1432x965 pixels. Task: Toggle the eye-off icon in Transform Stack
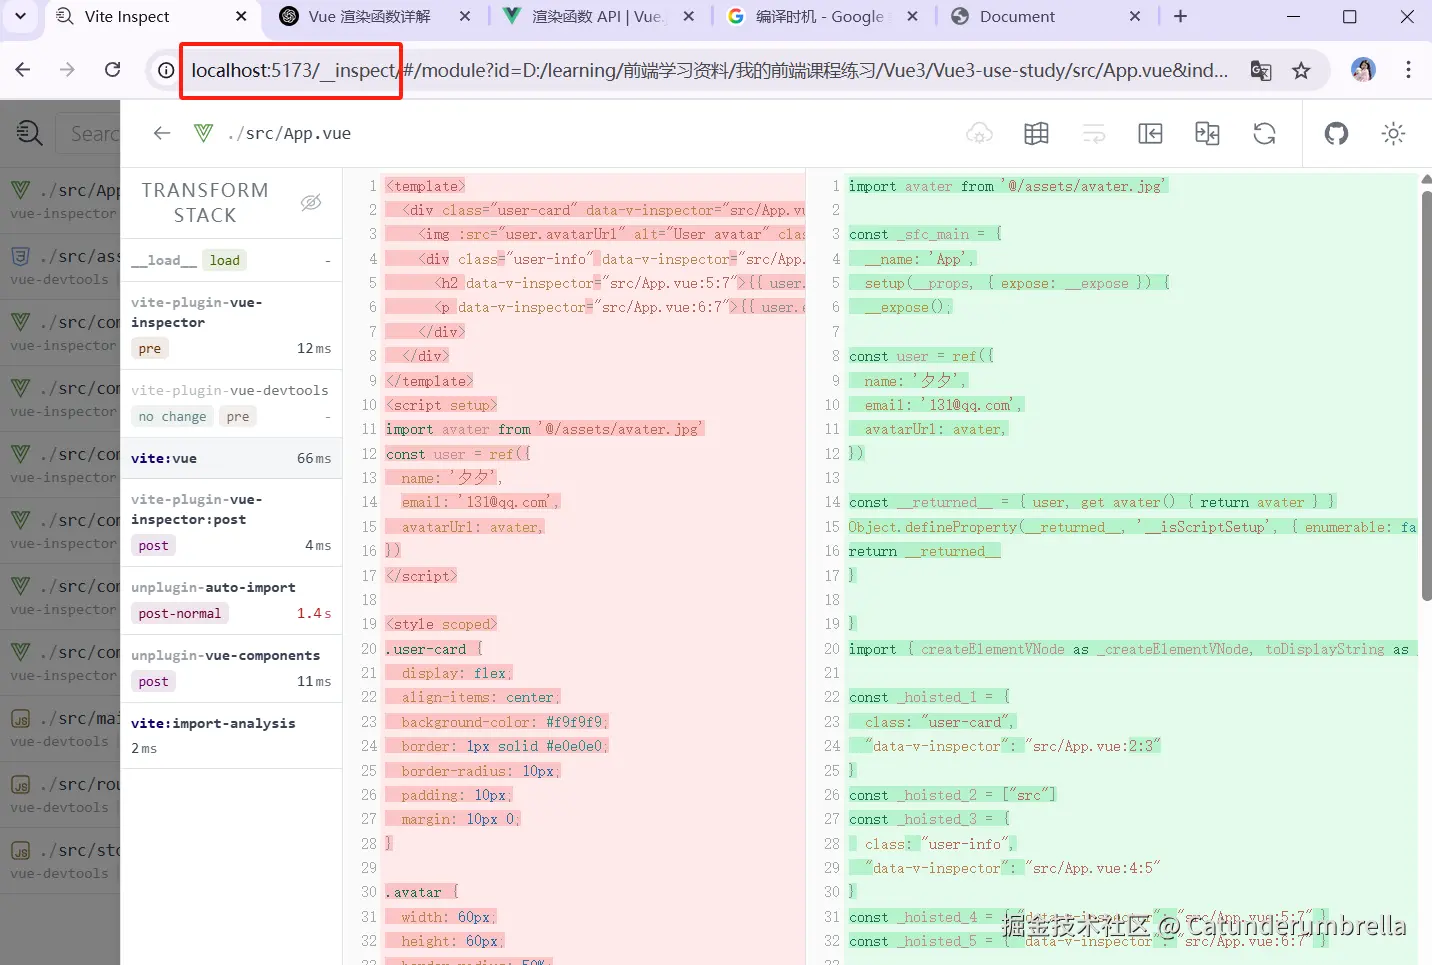point(311,202)
